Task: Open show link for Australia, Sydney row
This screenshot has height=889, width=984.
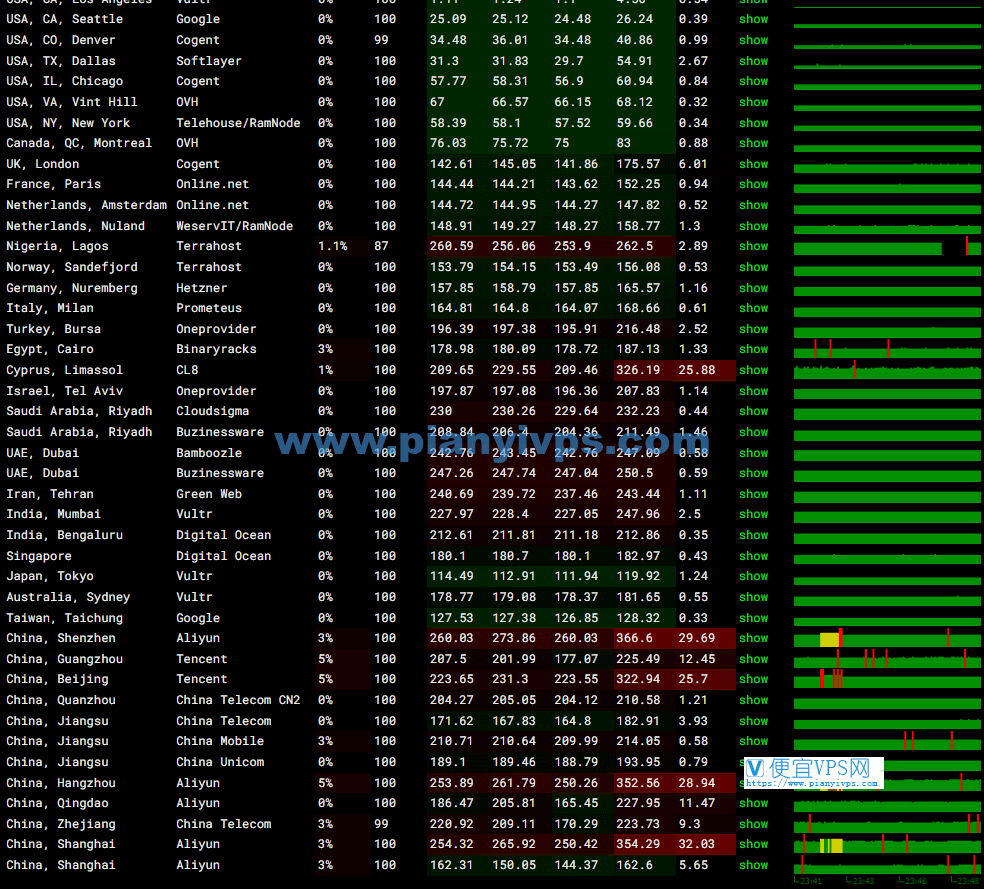Action: pos(753,597)
